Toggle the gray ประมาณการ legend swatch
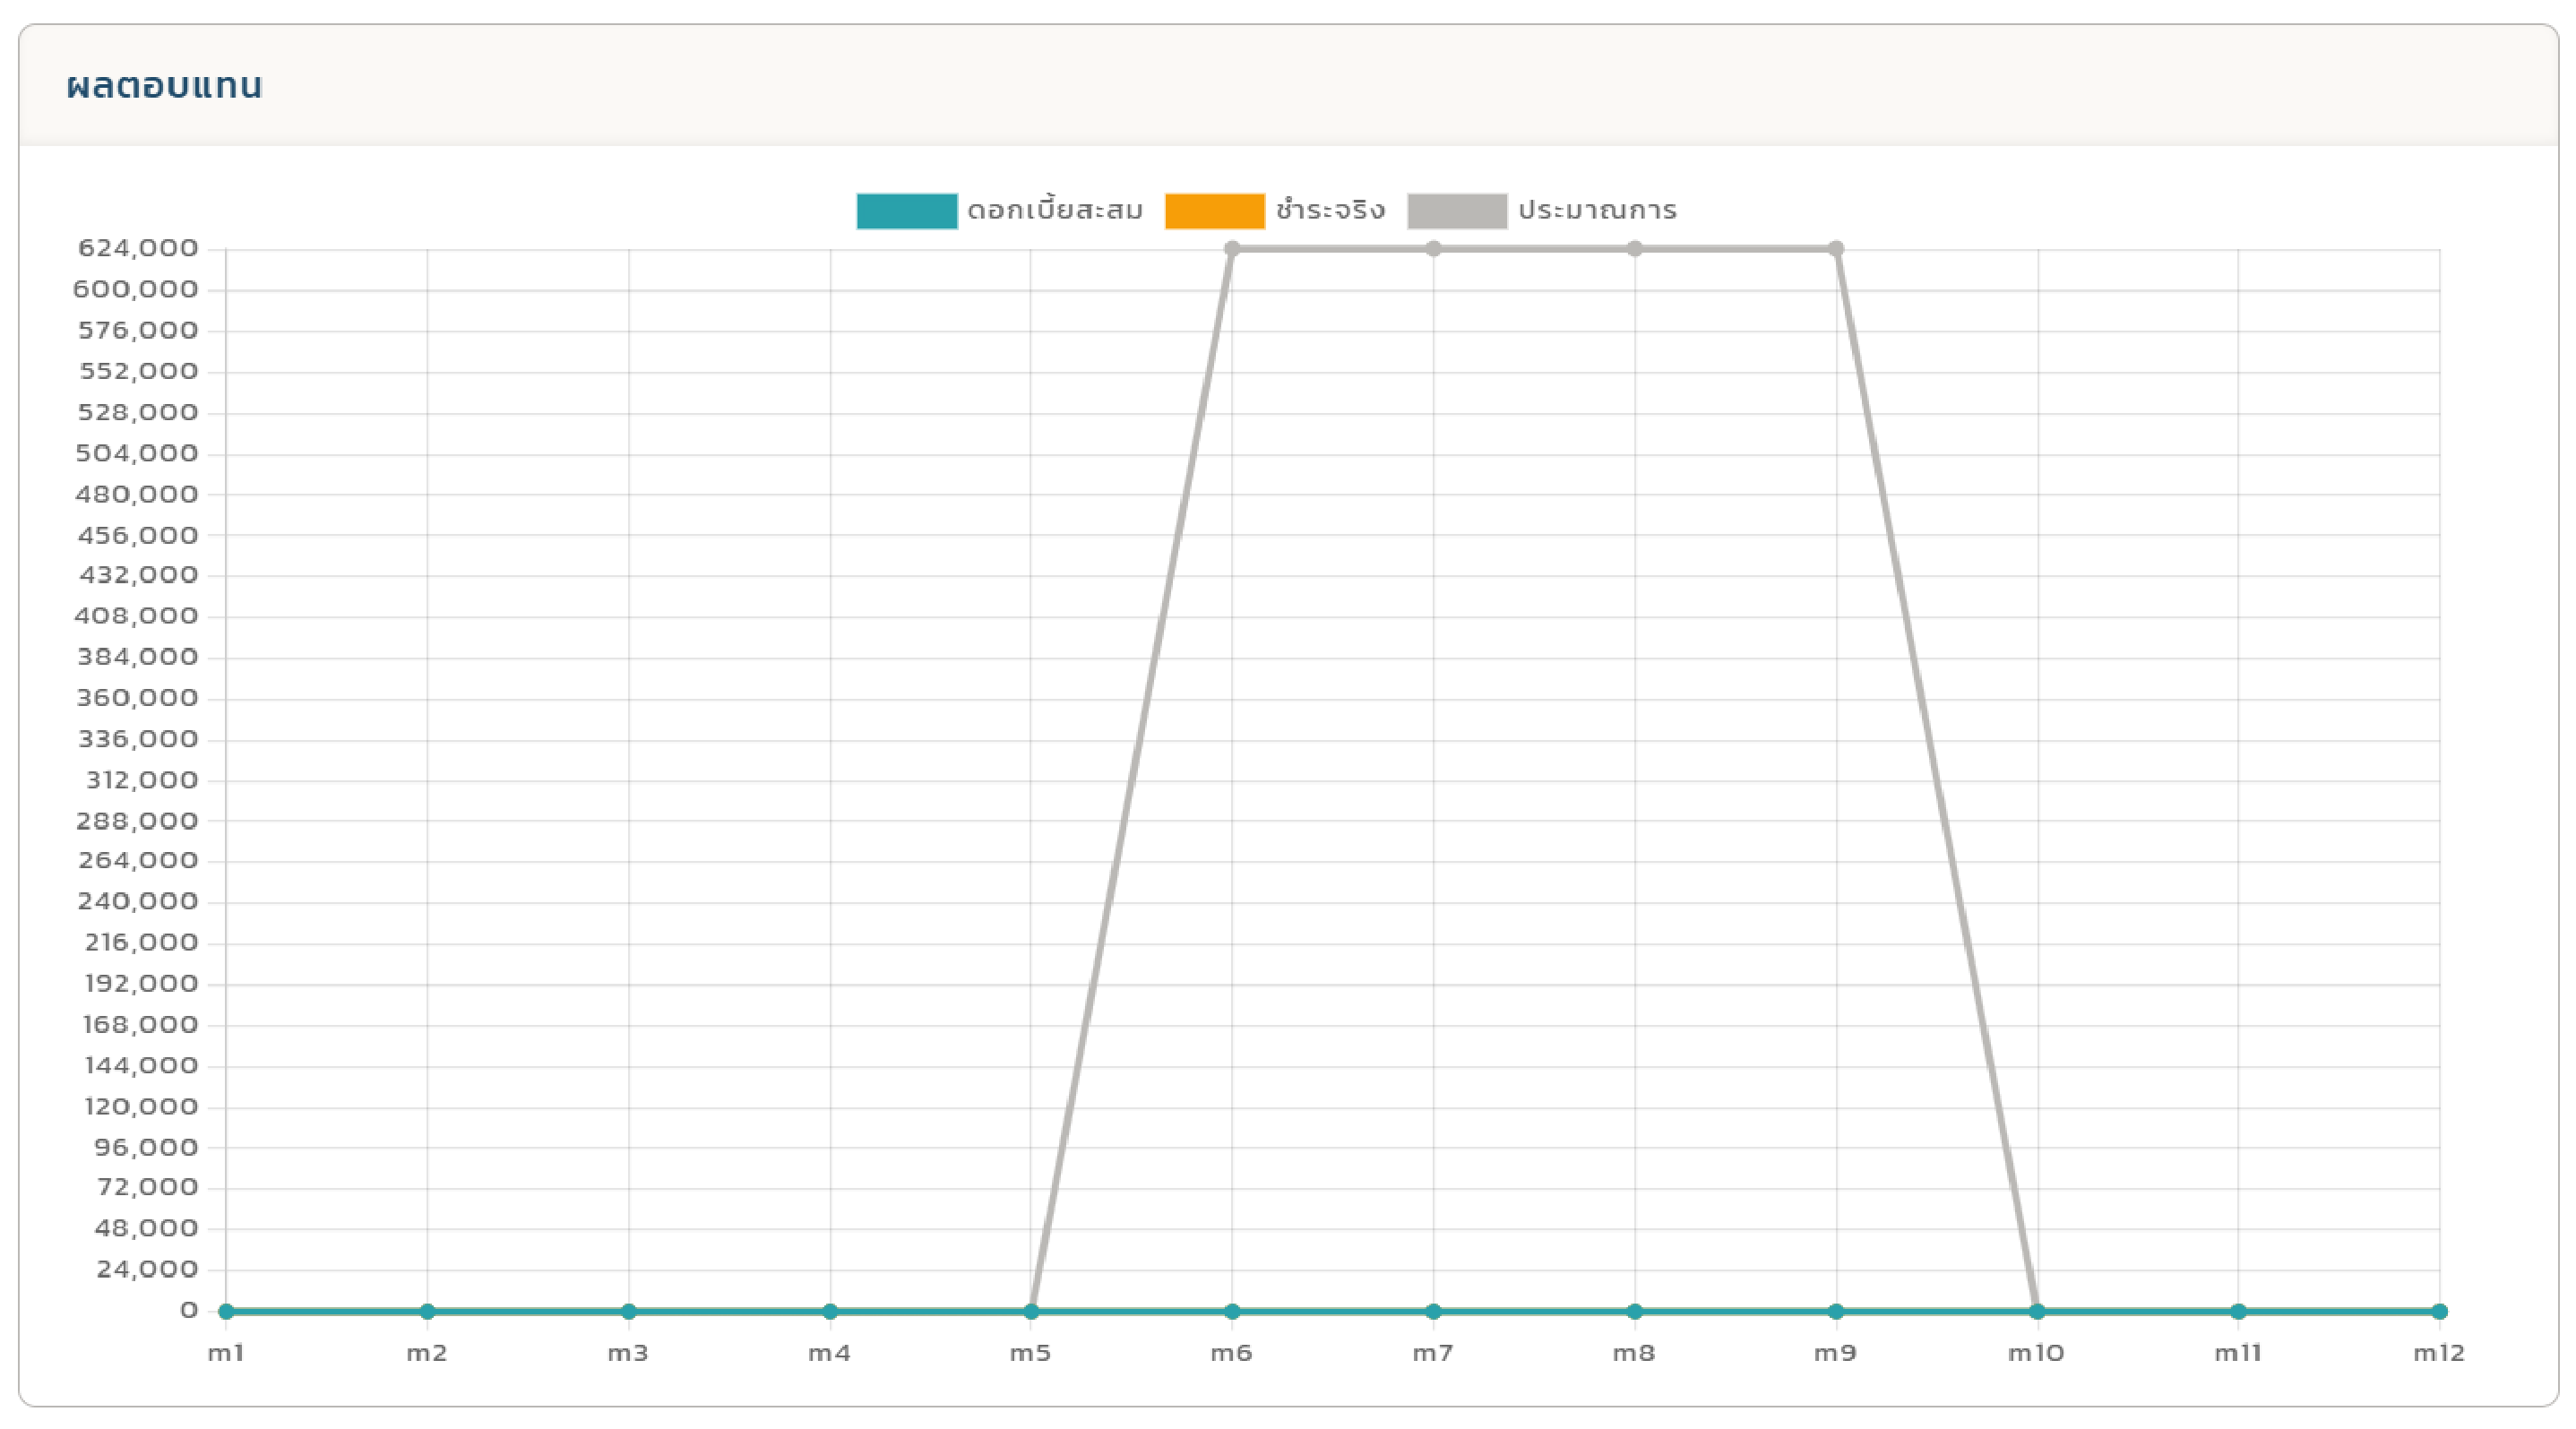The height and width of the screenshot is (1429, 2576). pyautogui.click(x=1456, y=211)
